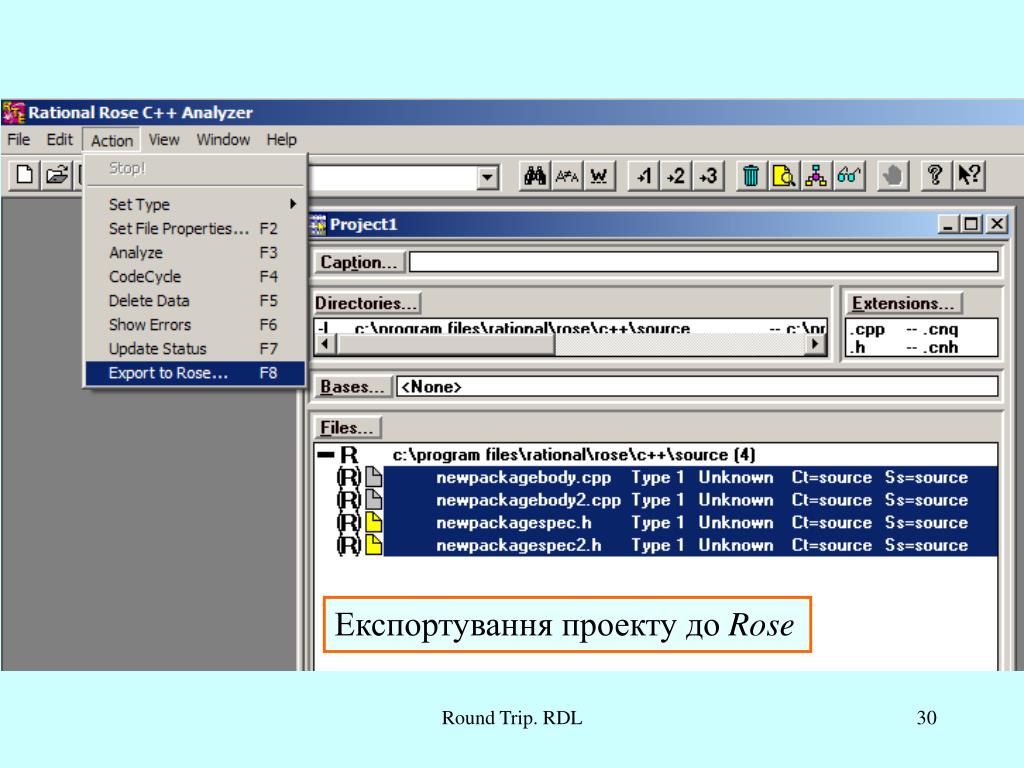
Task: Click the Rational Rose title bar icon
Action: tap(14, 112)
